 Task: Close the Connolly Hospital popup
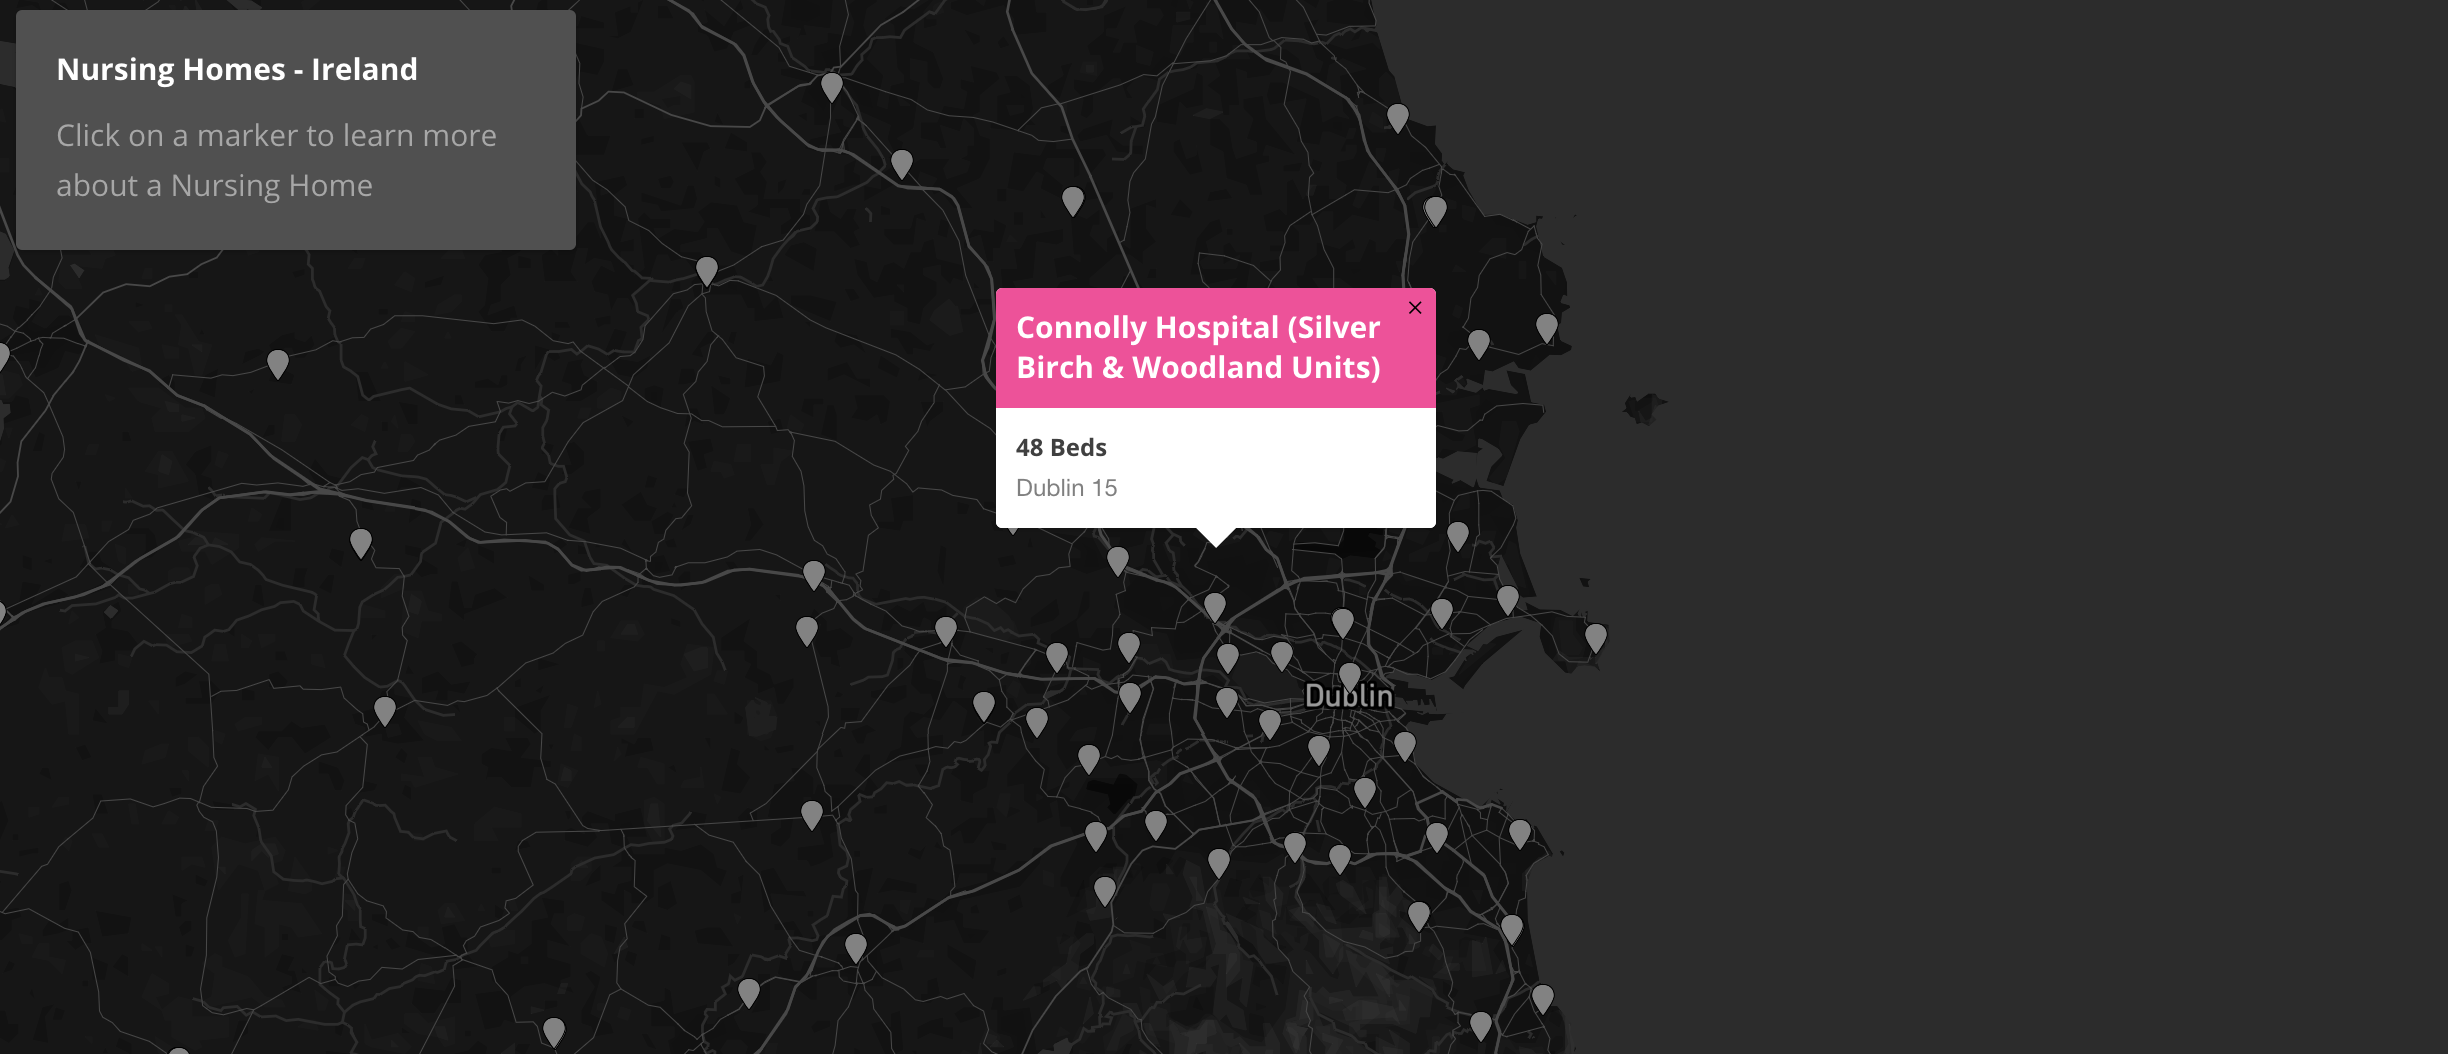point(1415,308)
